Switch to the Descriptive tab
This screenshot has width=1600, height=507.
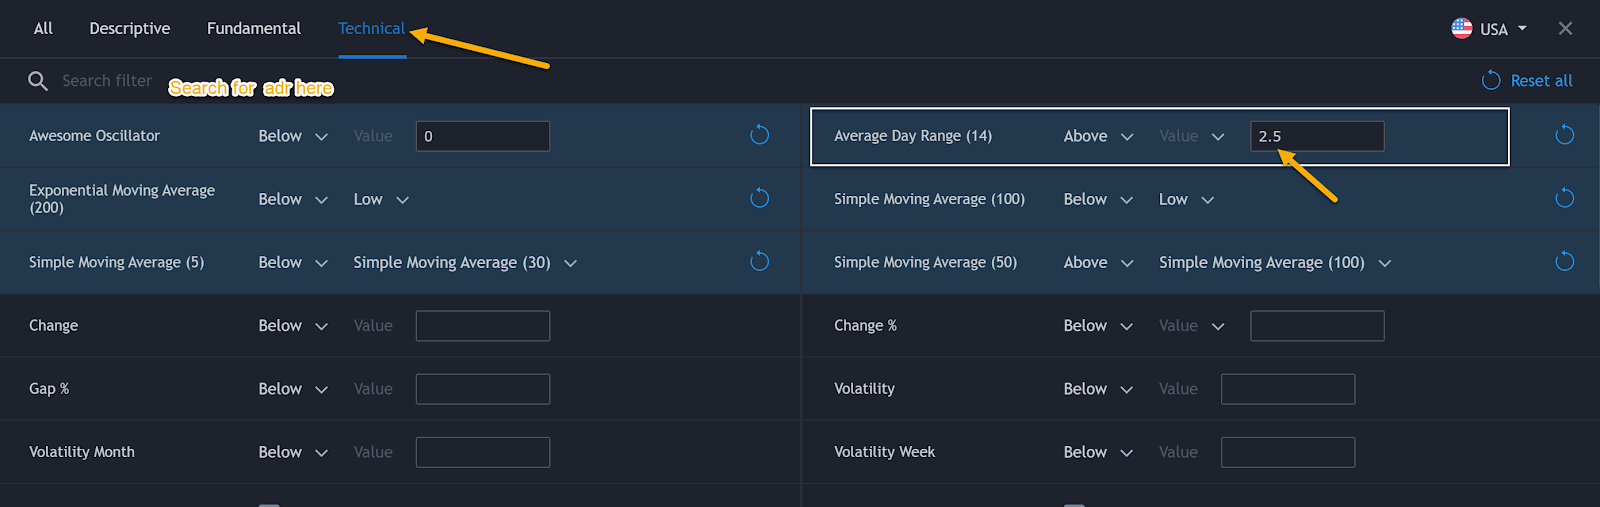130,29
